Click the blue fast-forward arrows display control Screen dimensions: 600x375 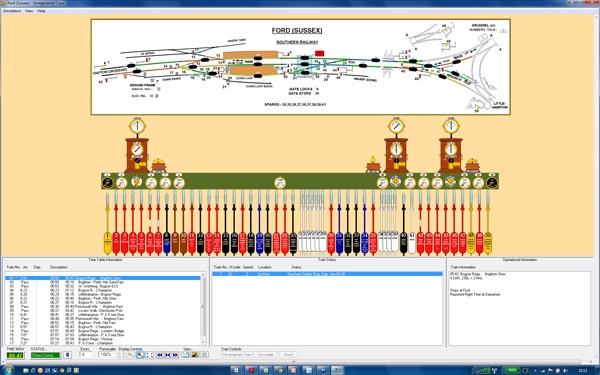(x=175, y=355)
